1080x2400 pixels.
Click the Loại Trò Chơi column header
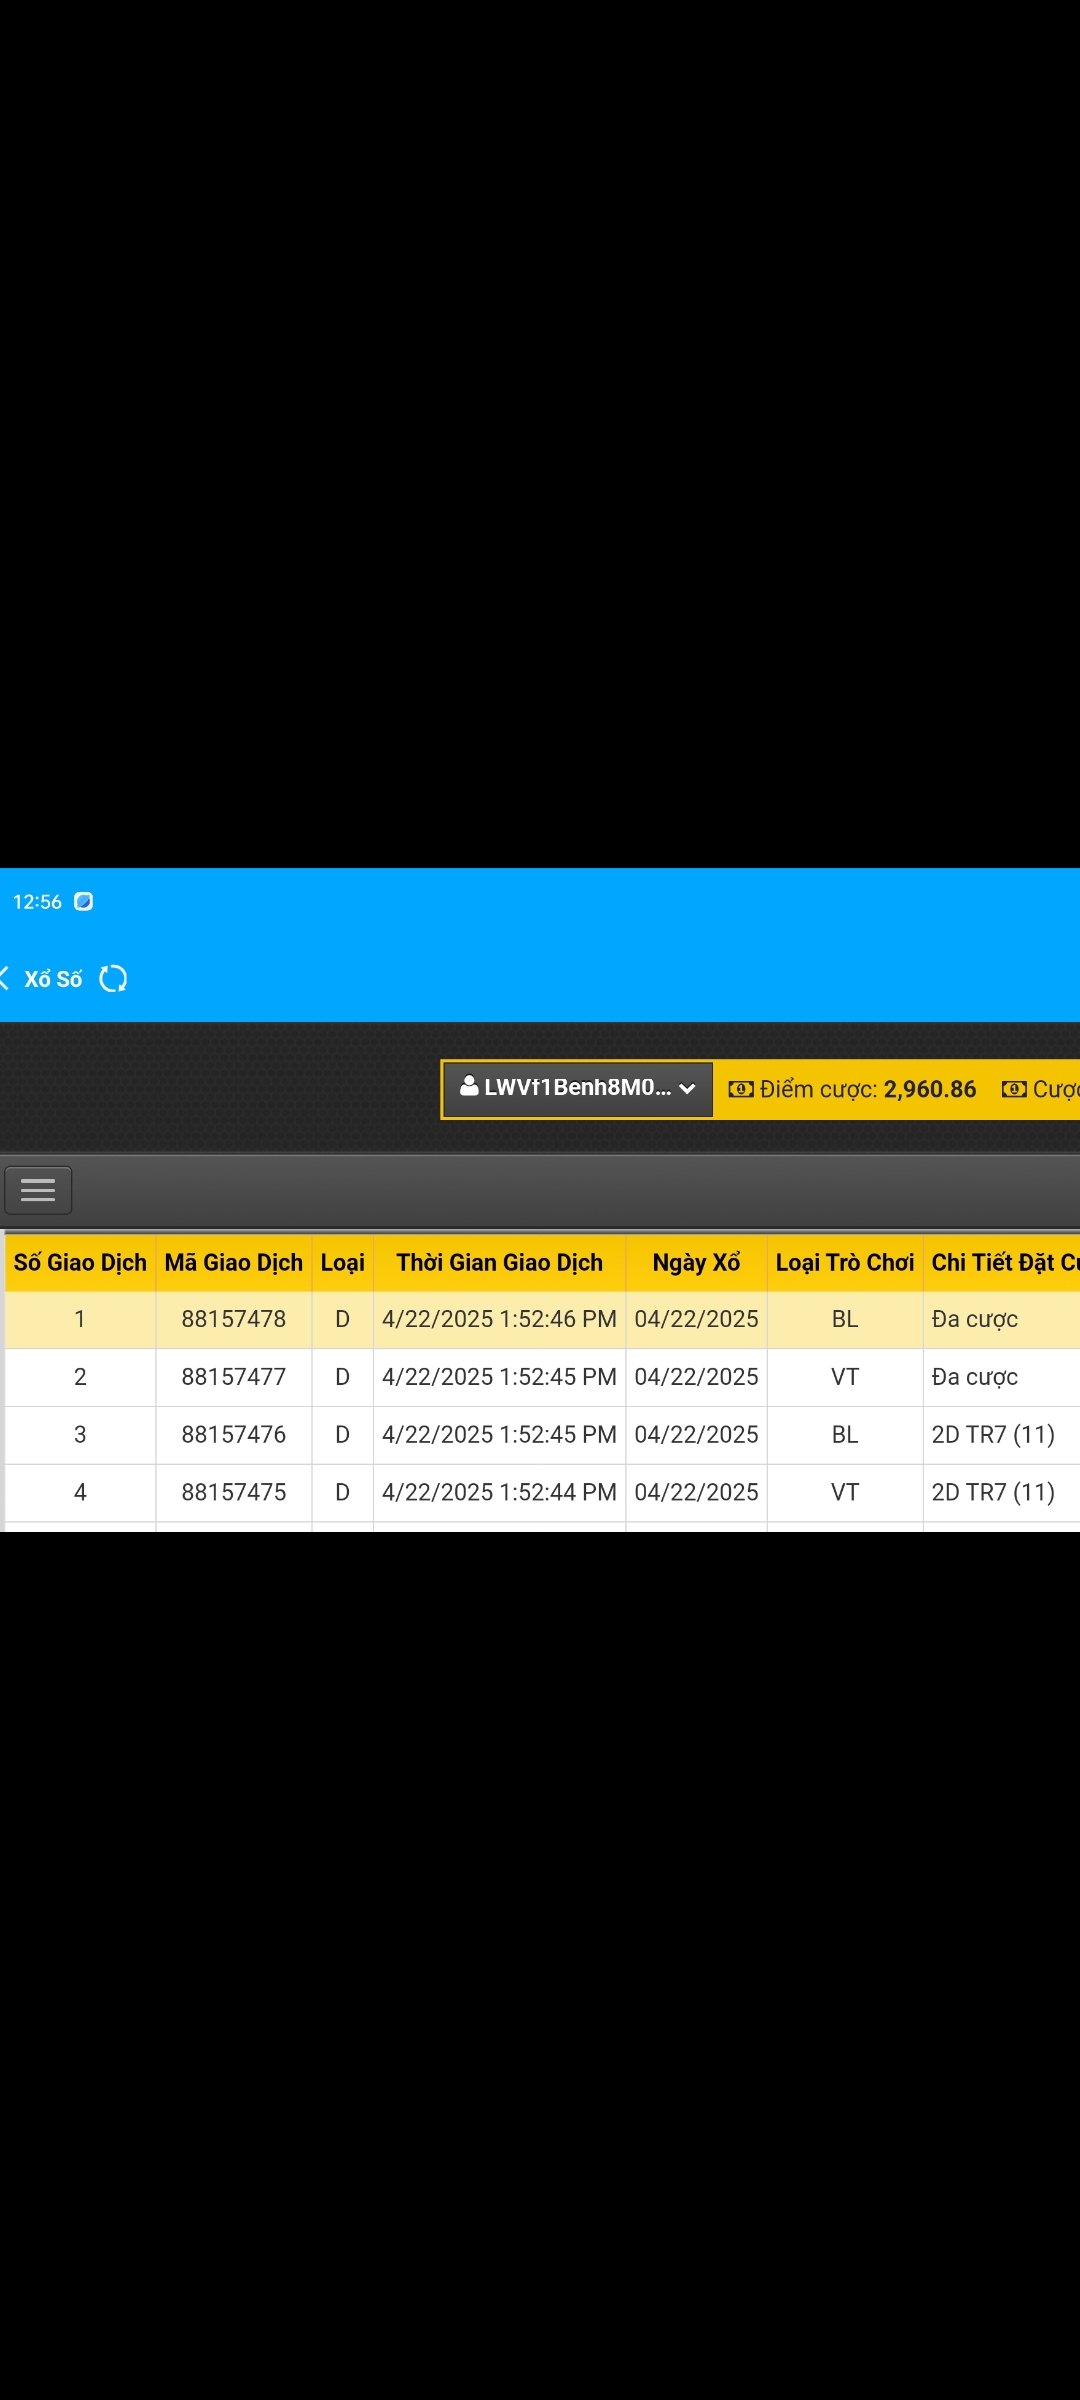coord(844,1263)
